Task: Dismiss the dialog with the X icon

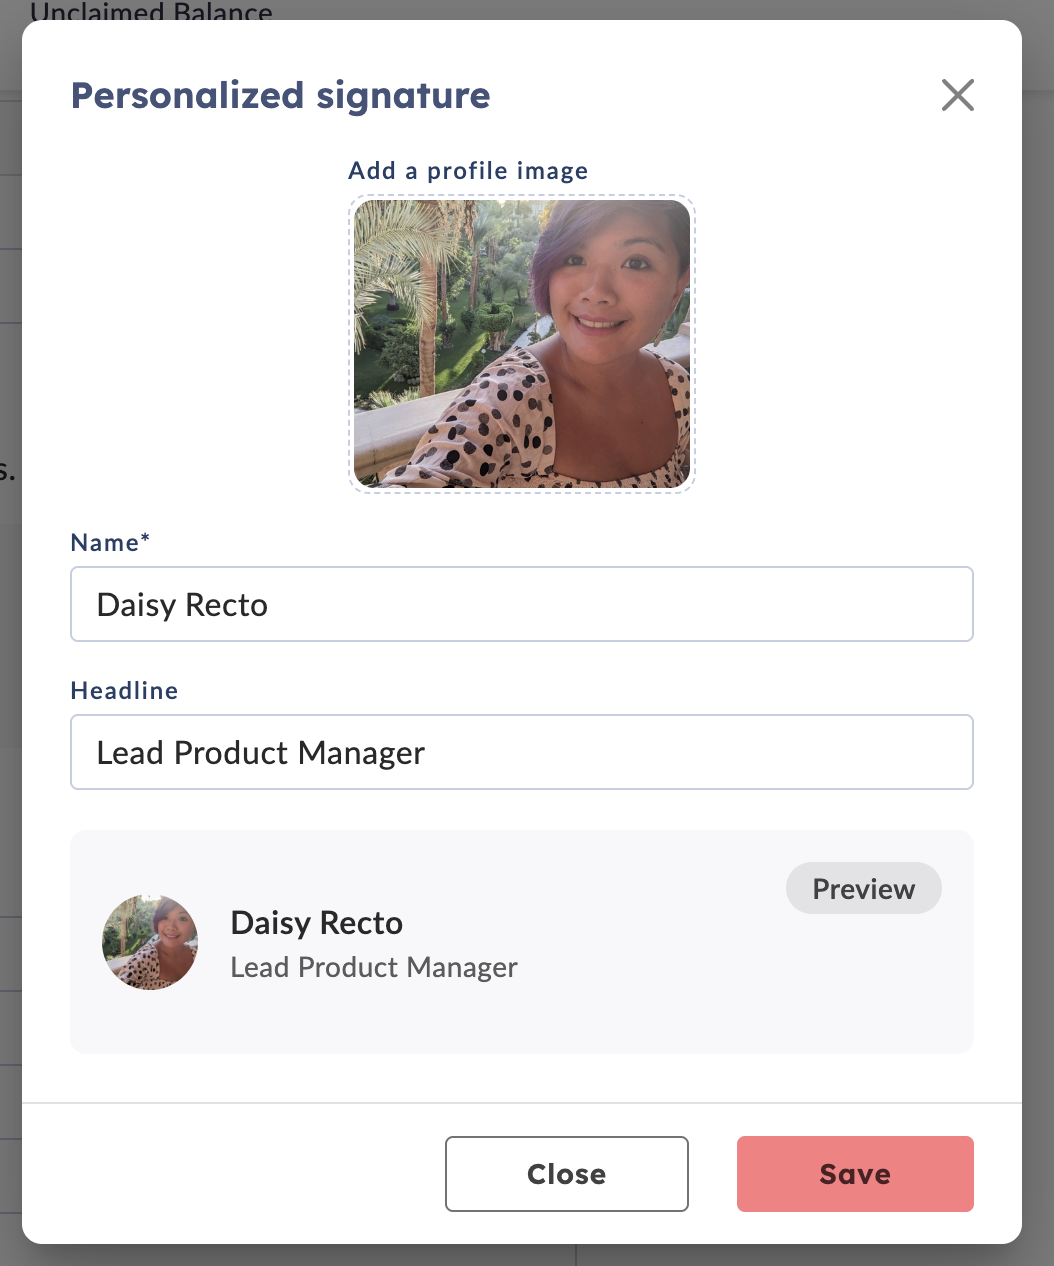Action: tap(957, 95)
